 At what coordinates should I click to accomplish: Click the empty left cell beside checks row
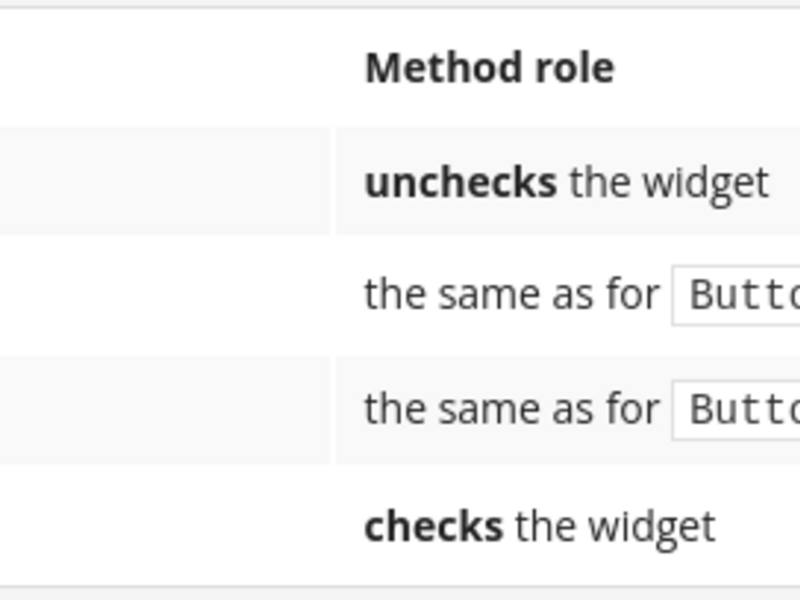[165, 525]
